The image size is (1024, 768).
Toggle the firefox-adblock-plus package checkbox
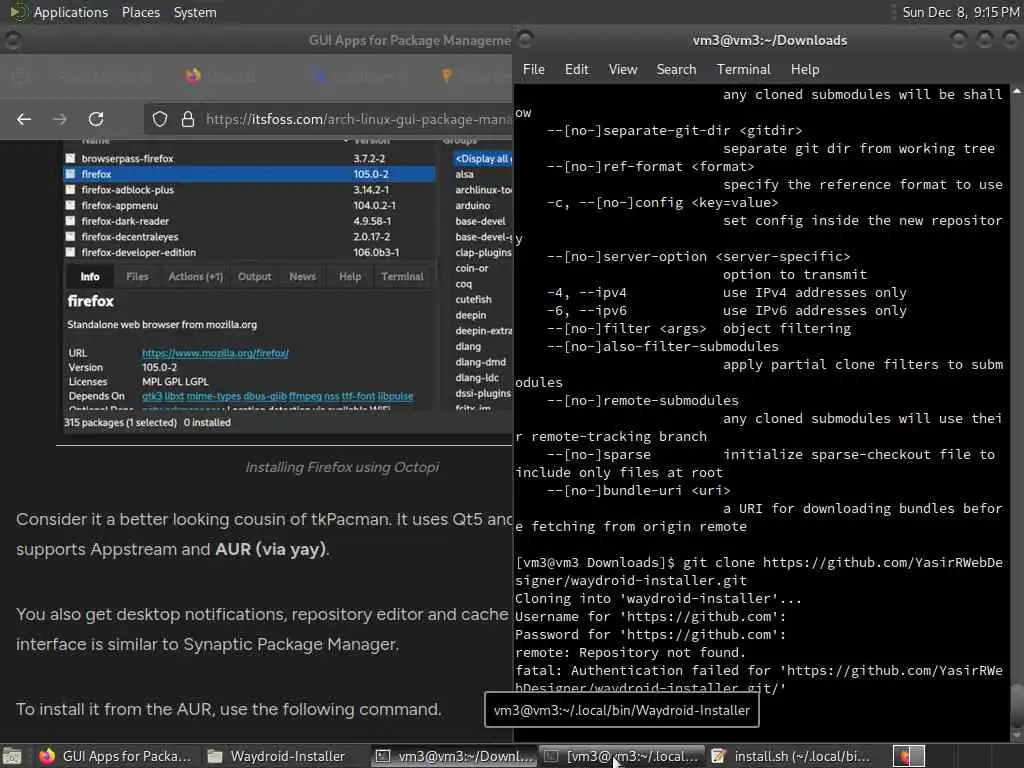coord(71,189)
